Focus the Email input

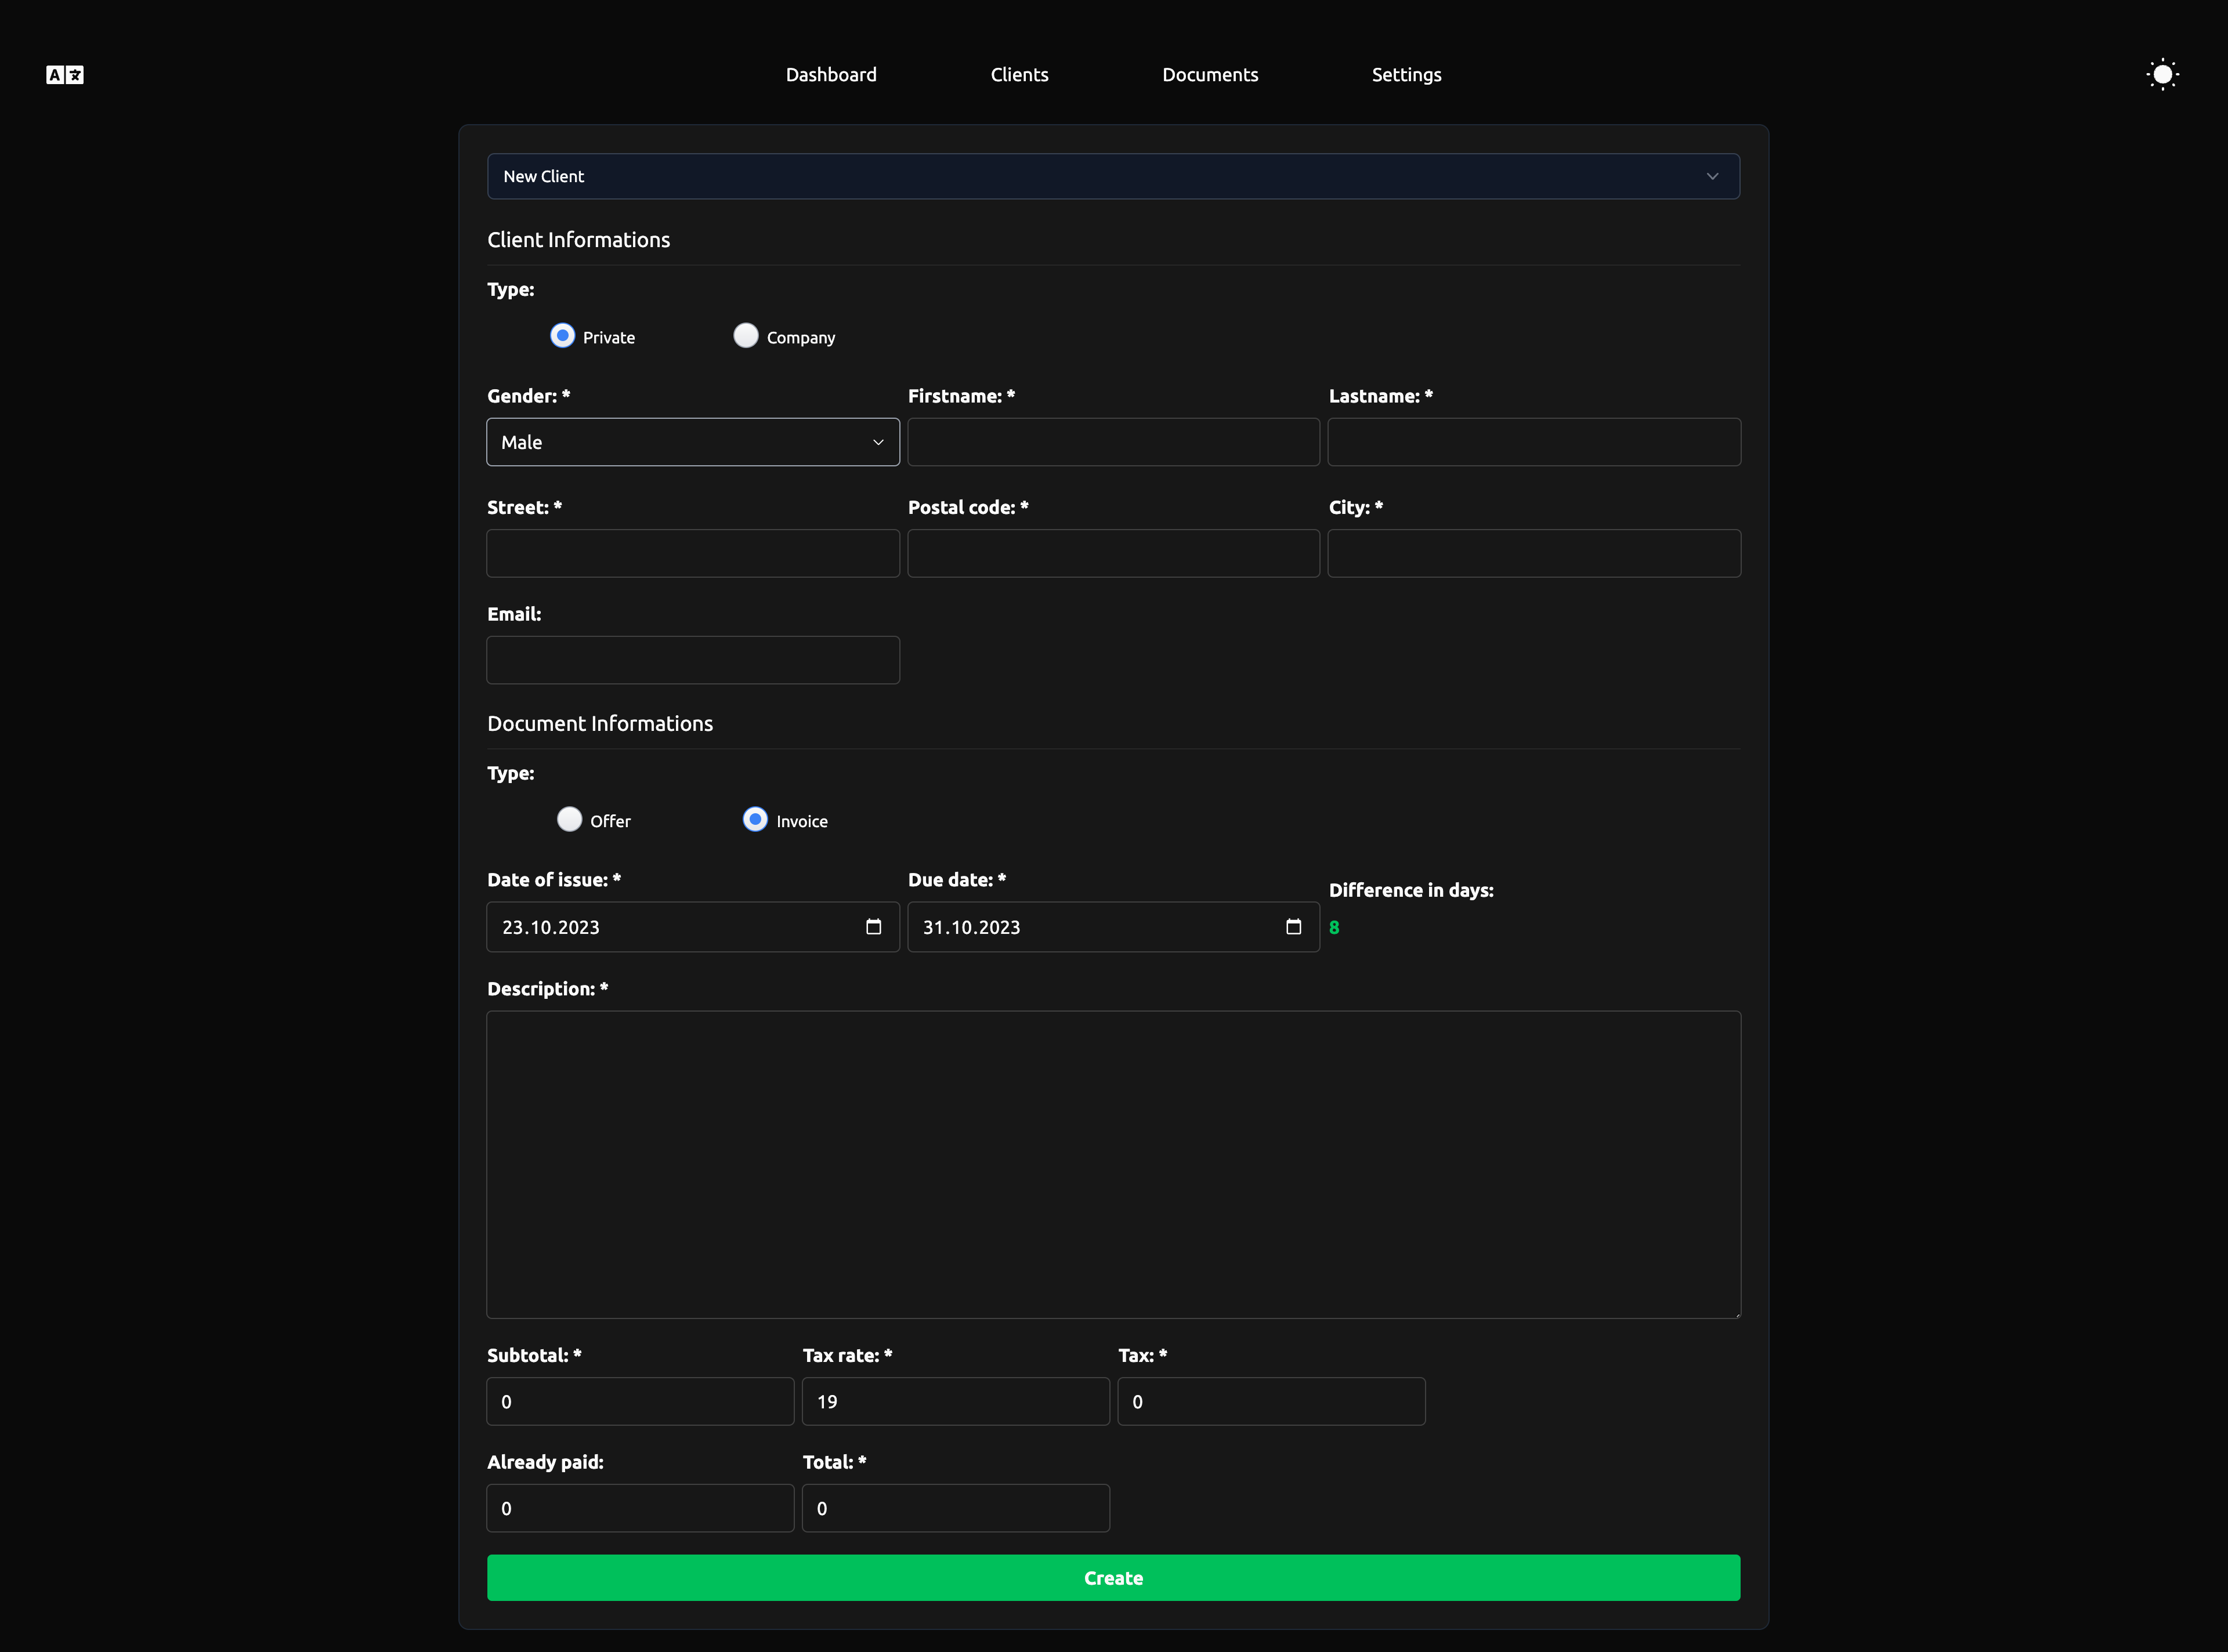coord(693,660)
